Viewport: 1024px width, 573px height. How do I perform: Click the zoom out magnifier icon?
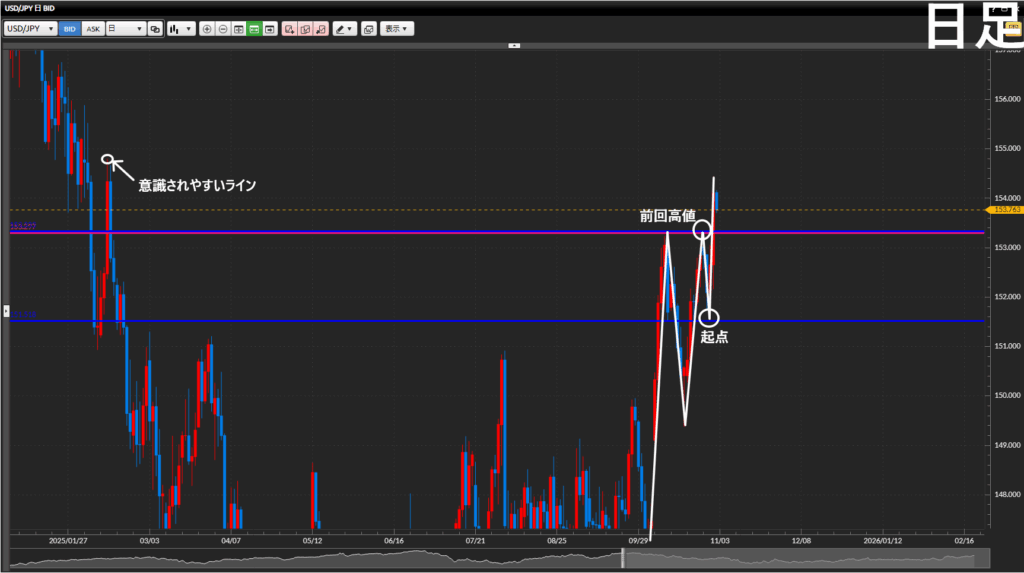point(222,29)
